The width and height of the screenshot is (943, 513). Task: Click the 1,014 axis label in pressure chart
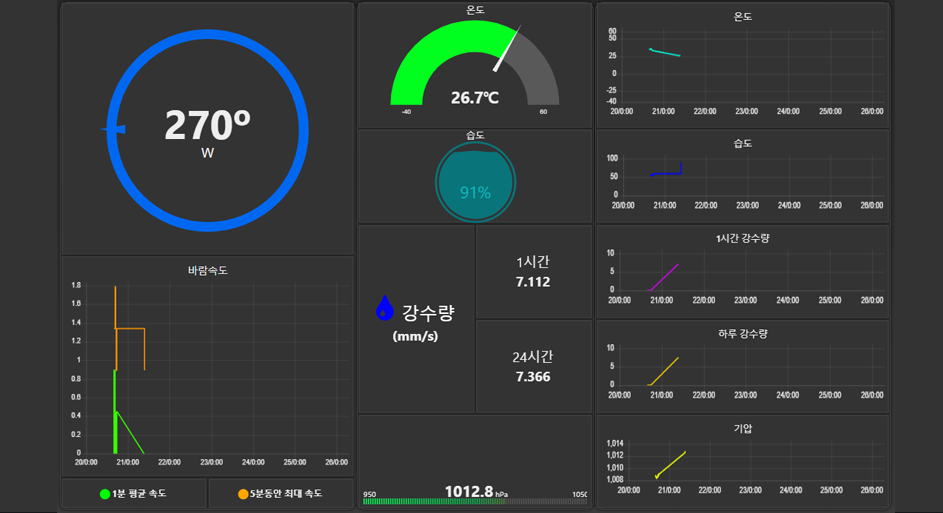click(x=615, y=444)
